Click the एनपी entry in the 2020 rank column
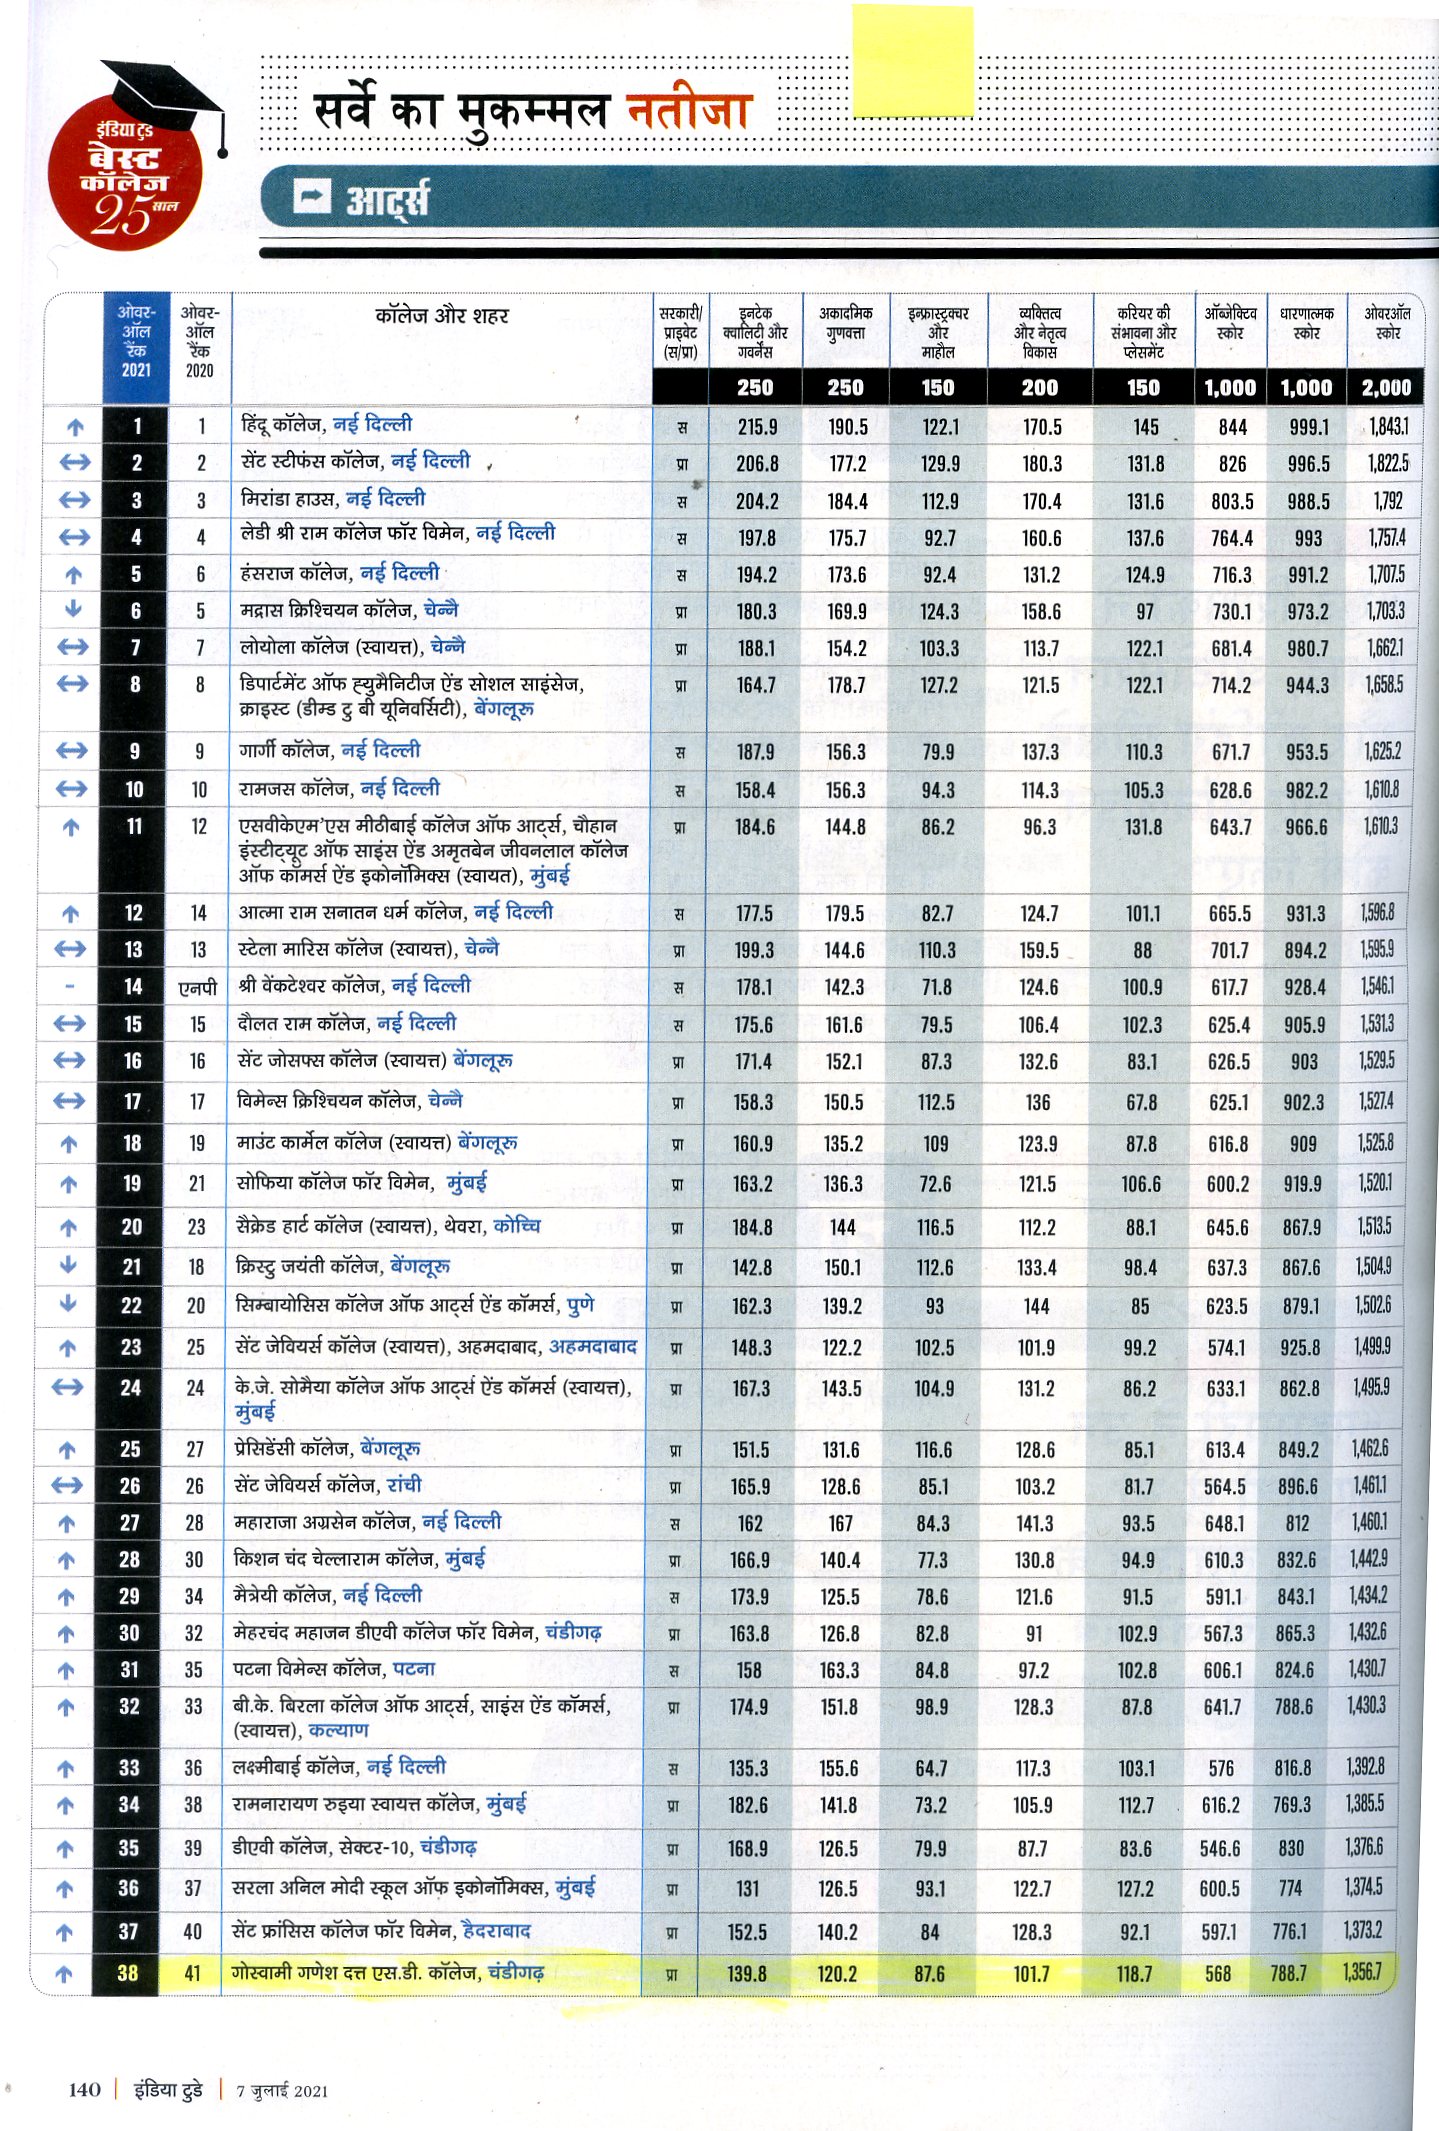Screen dimensions: 1439x2131 tap(197, 988)
